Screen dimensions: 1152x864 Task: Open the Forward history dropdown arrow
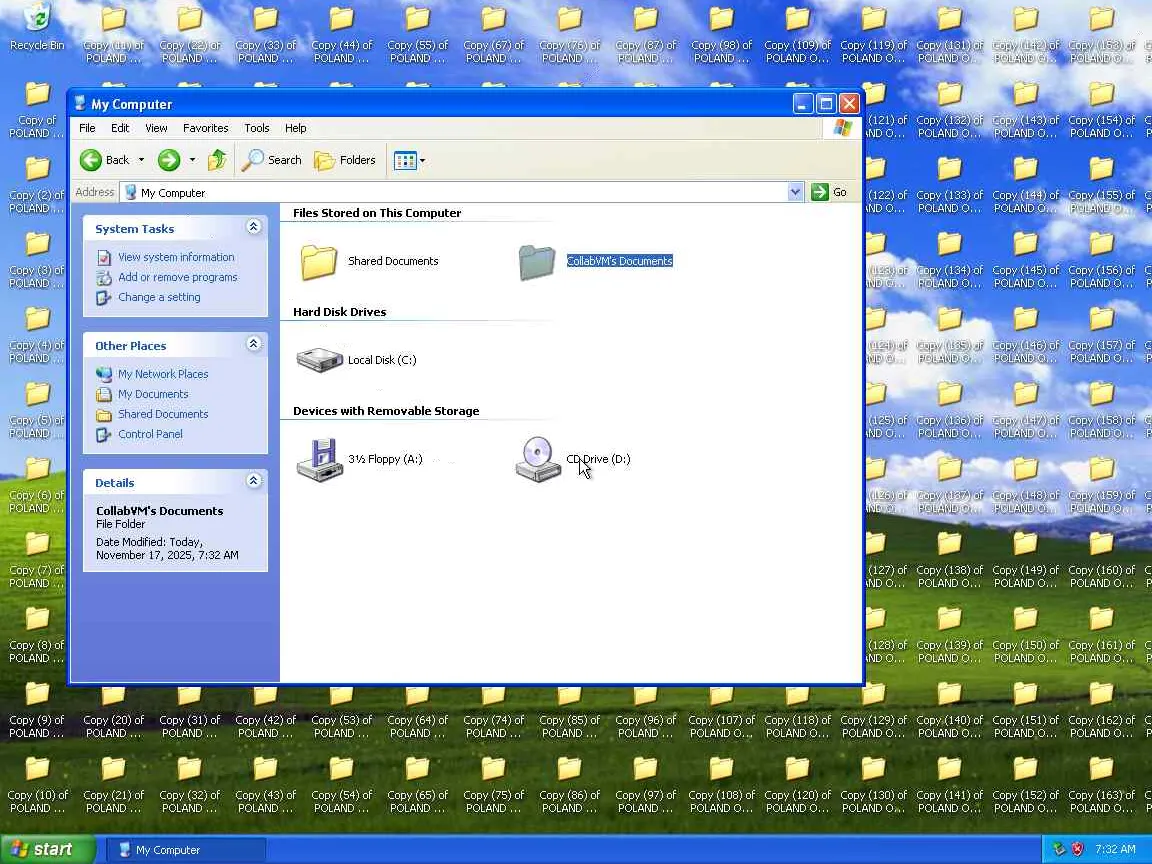(x=192, y=159)
